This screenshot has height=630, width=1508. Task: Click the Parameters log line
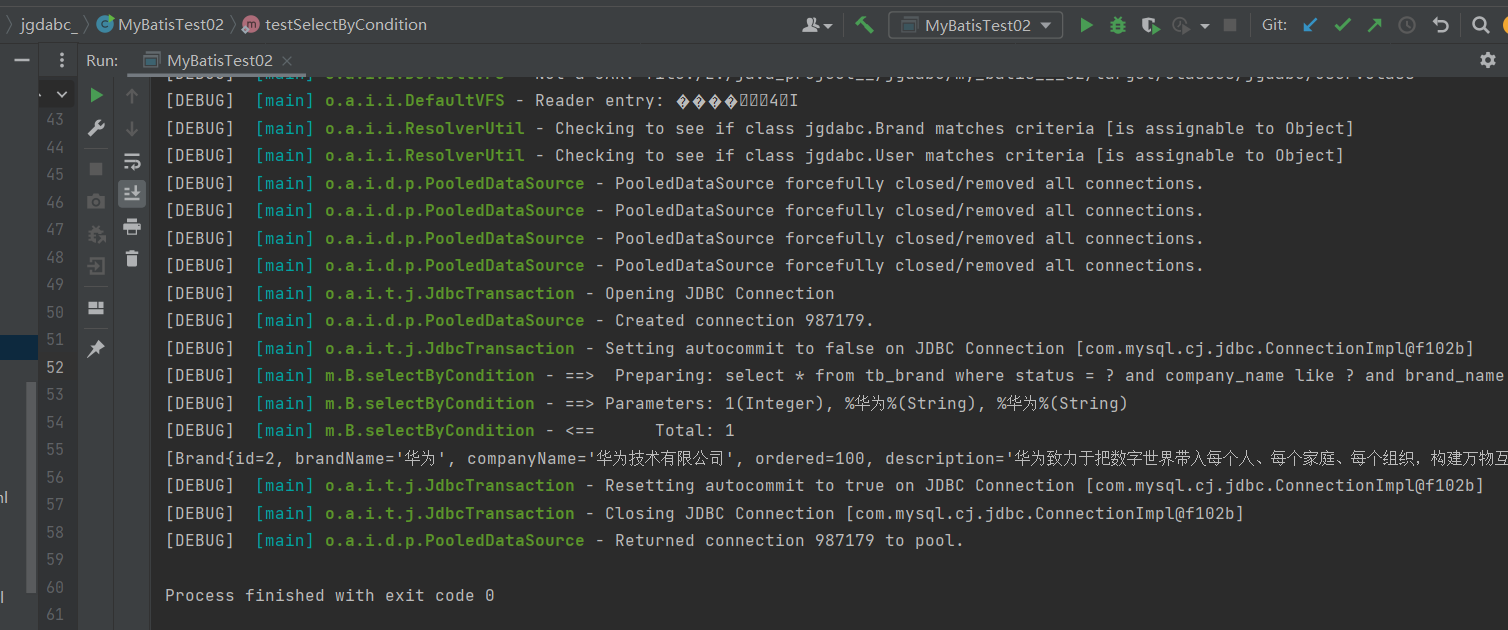point(646,403)
